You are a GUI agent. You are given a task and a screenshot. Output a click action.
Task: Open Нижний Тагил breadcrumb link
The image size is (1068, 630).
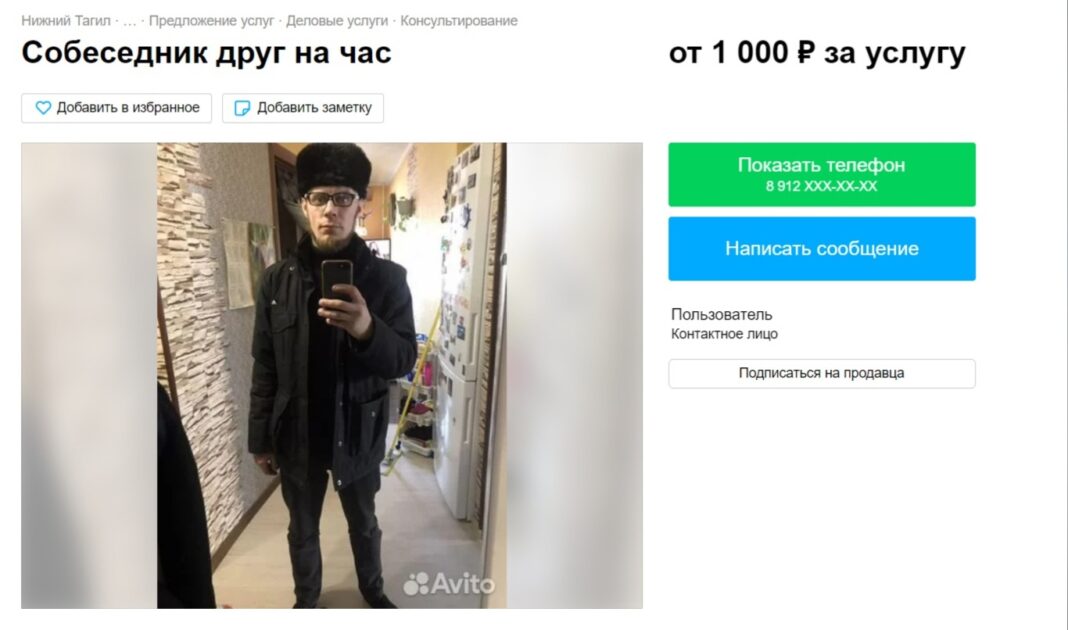65,21
